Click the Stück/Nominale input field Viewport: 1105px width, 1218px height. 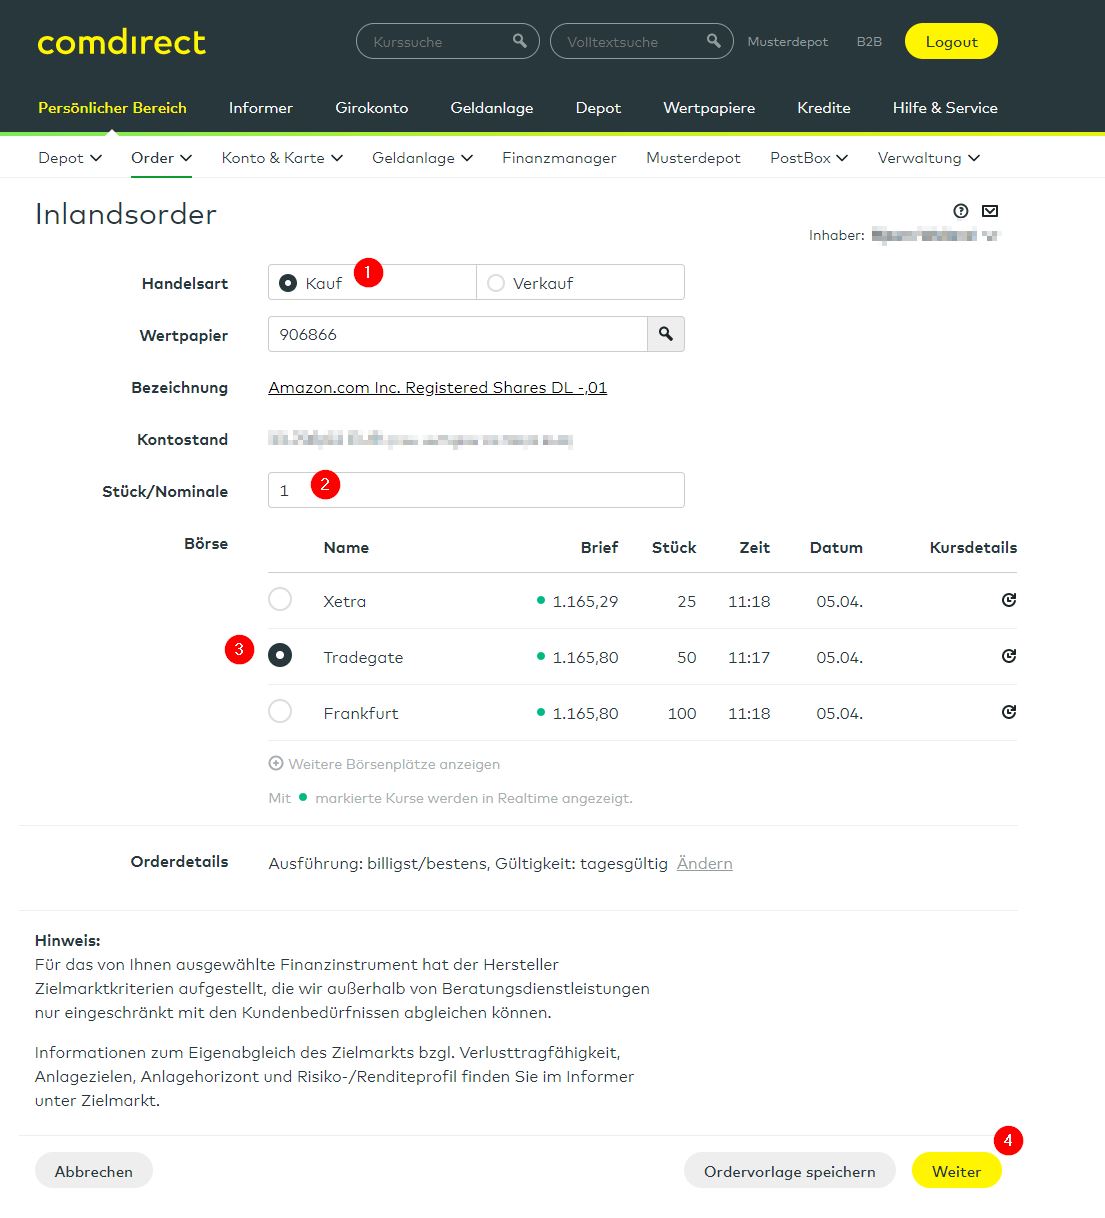pyautogui.click(x=476, y=490)
